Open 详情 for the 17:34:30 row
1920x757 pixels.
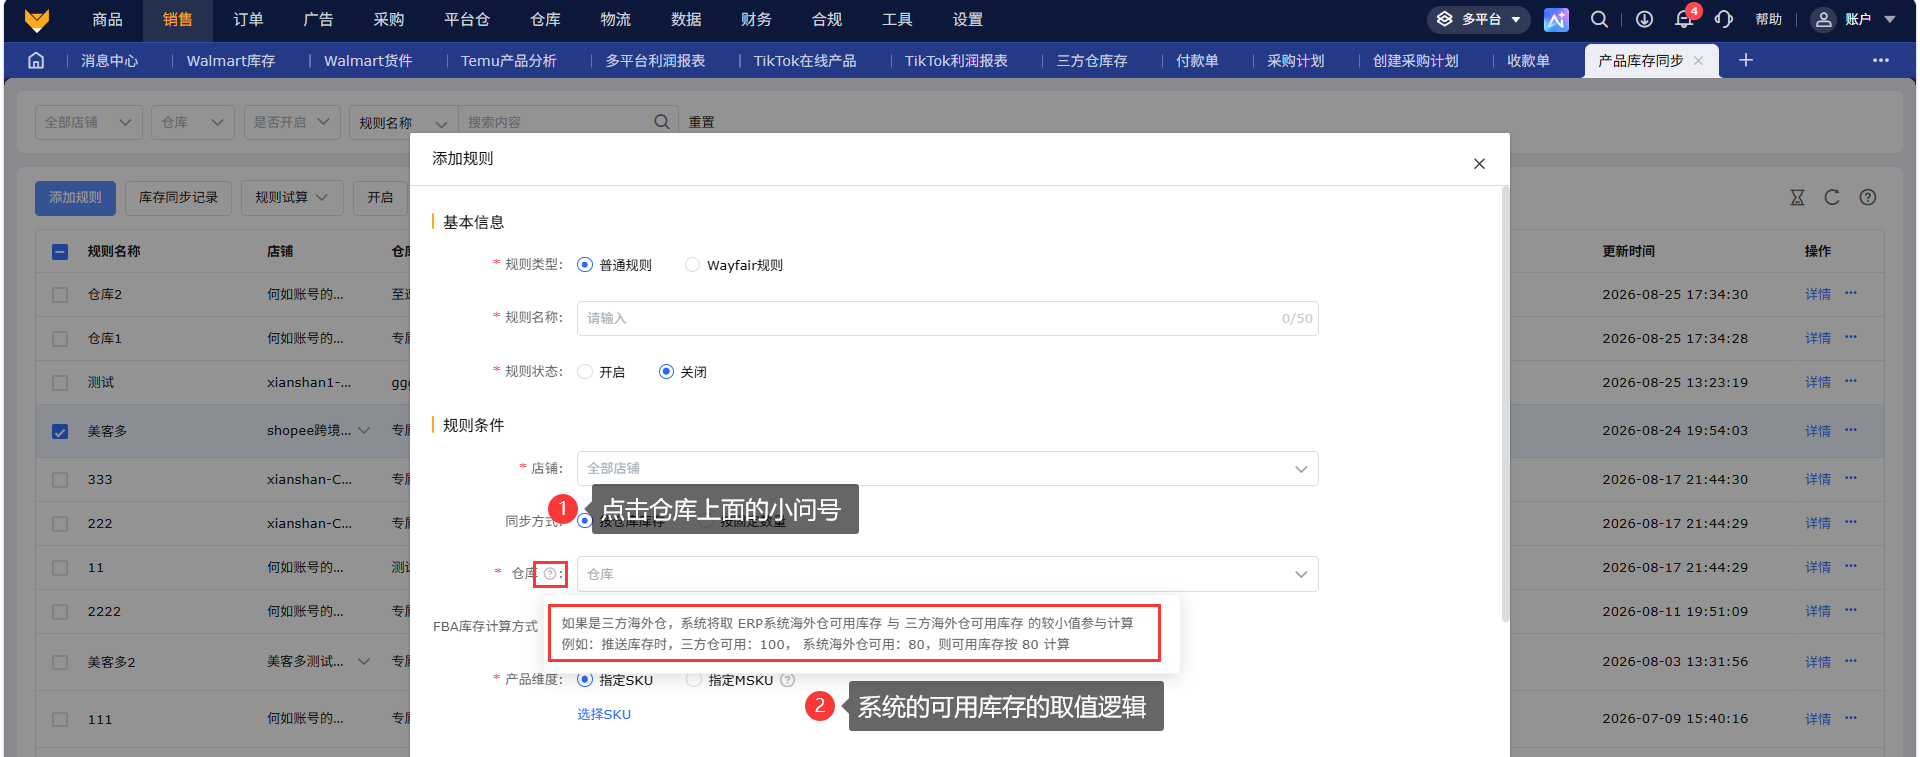click(x=1817, y=295)
